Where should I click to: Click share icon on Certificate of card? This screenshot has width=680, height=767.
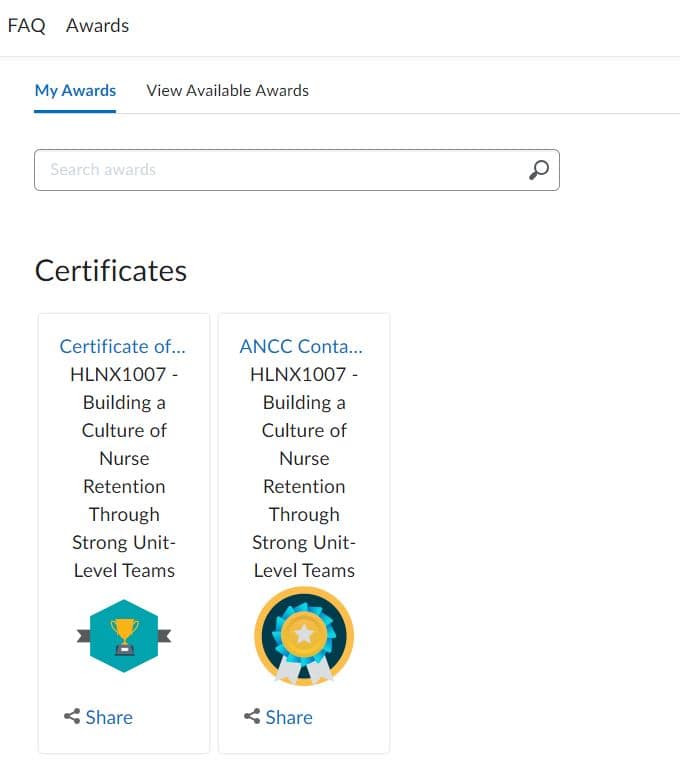(72, 717)
